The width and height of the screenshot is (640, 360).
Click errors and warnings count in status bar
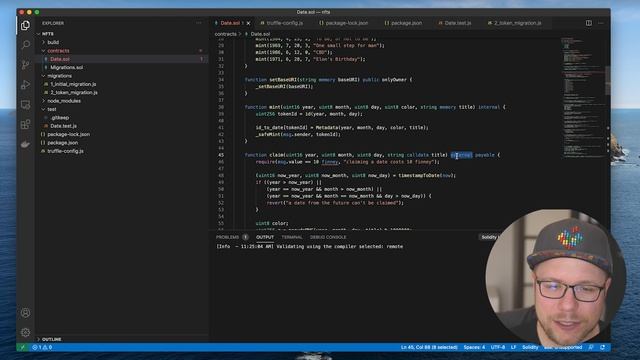[42, 347]
